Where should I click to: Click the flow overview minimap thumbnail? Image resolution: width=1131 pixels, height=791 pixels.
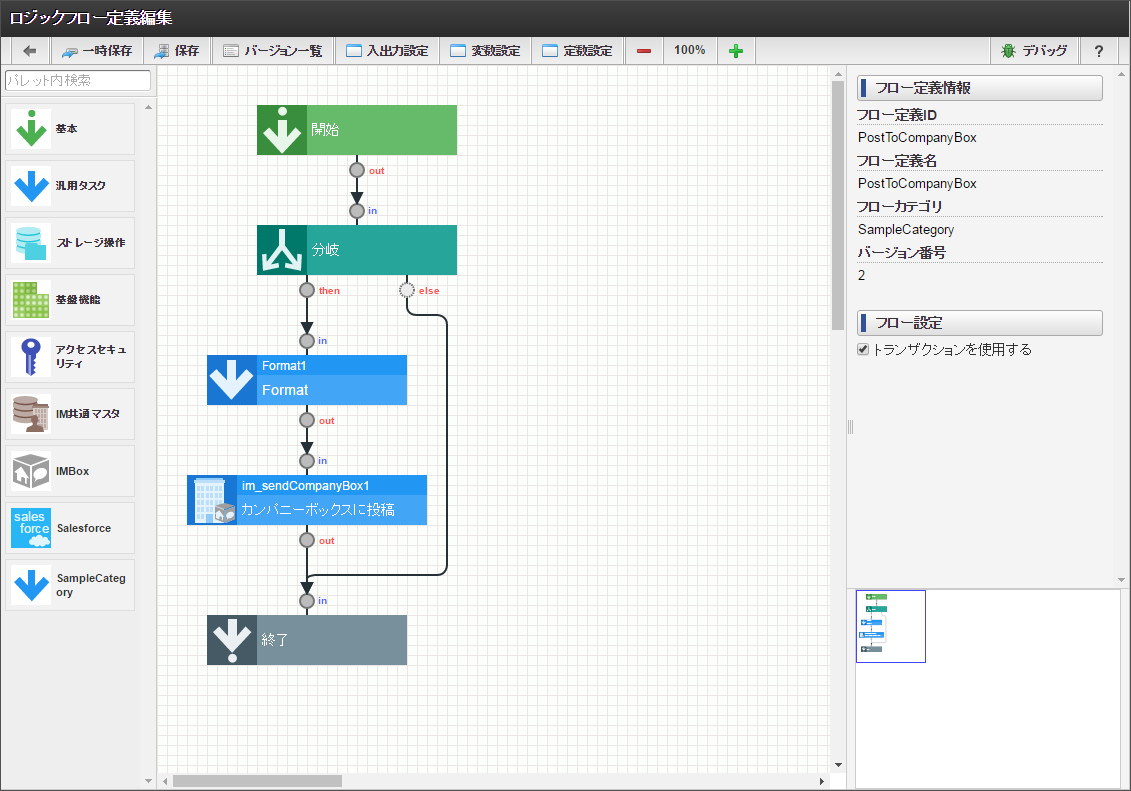pos(890,626)
